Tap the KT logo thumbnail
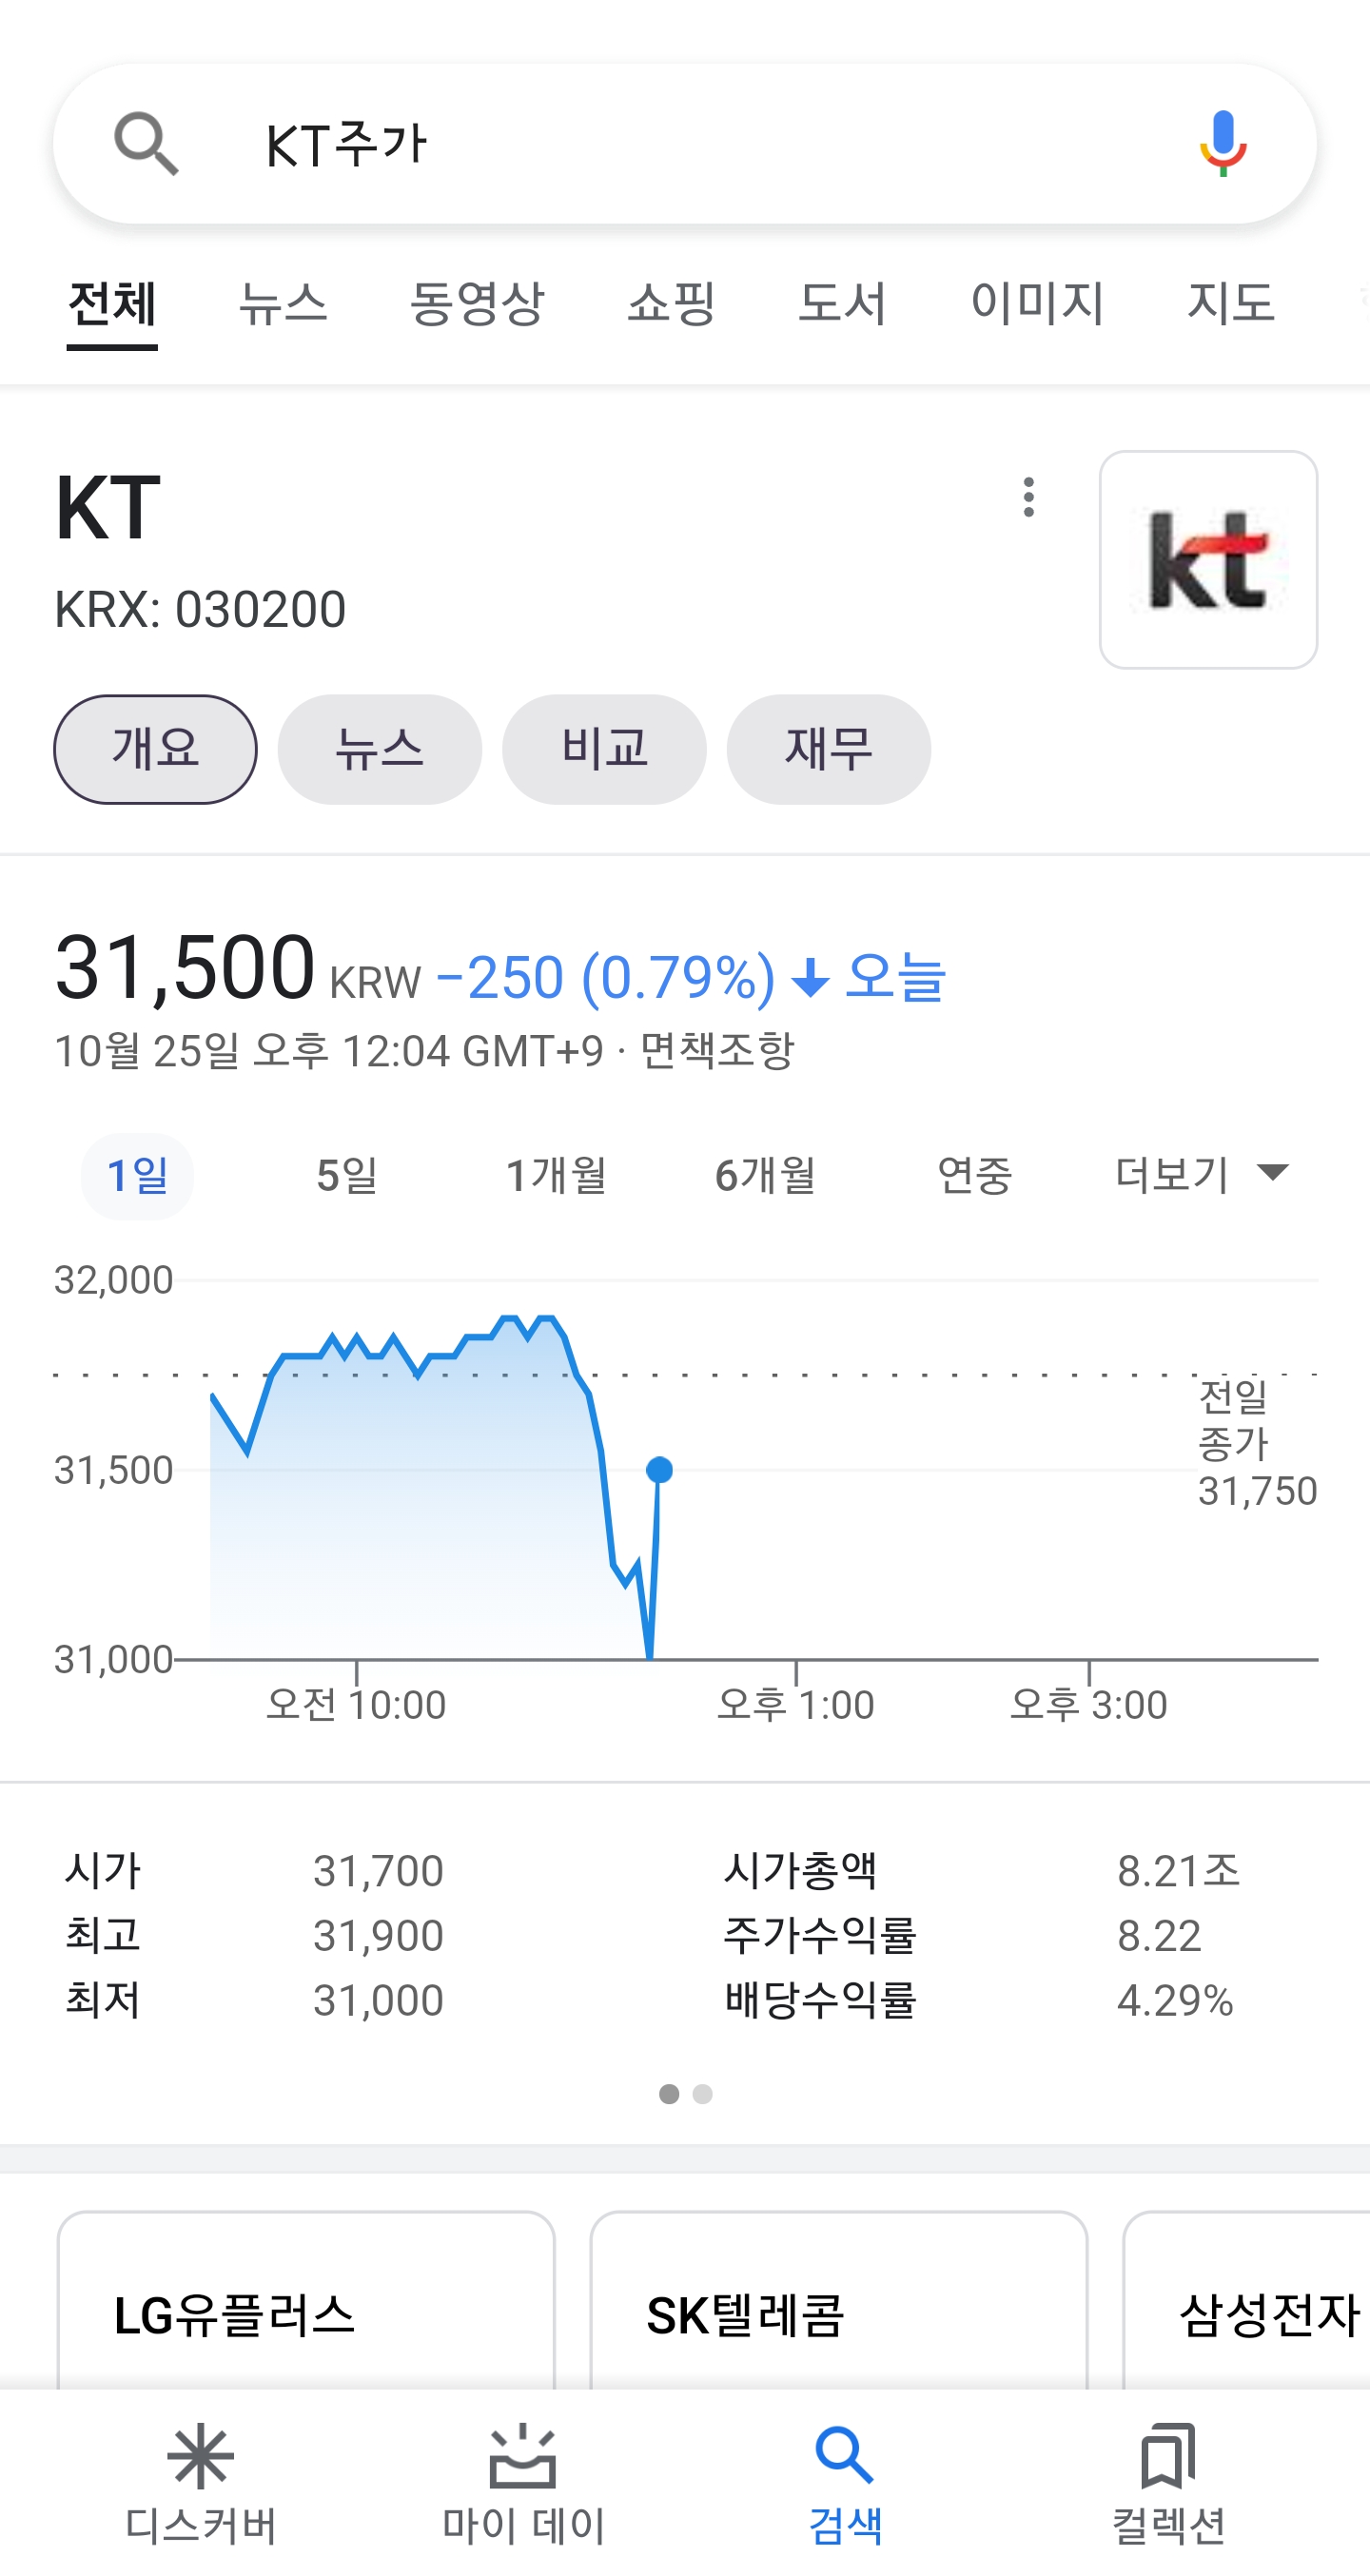This screenshot has width=1370, height=2576. 1207,559
